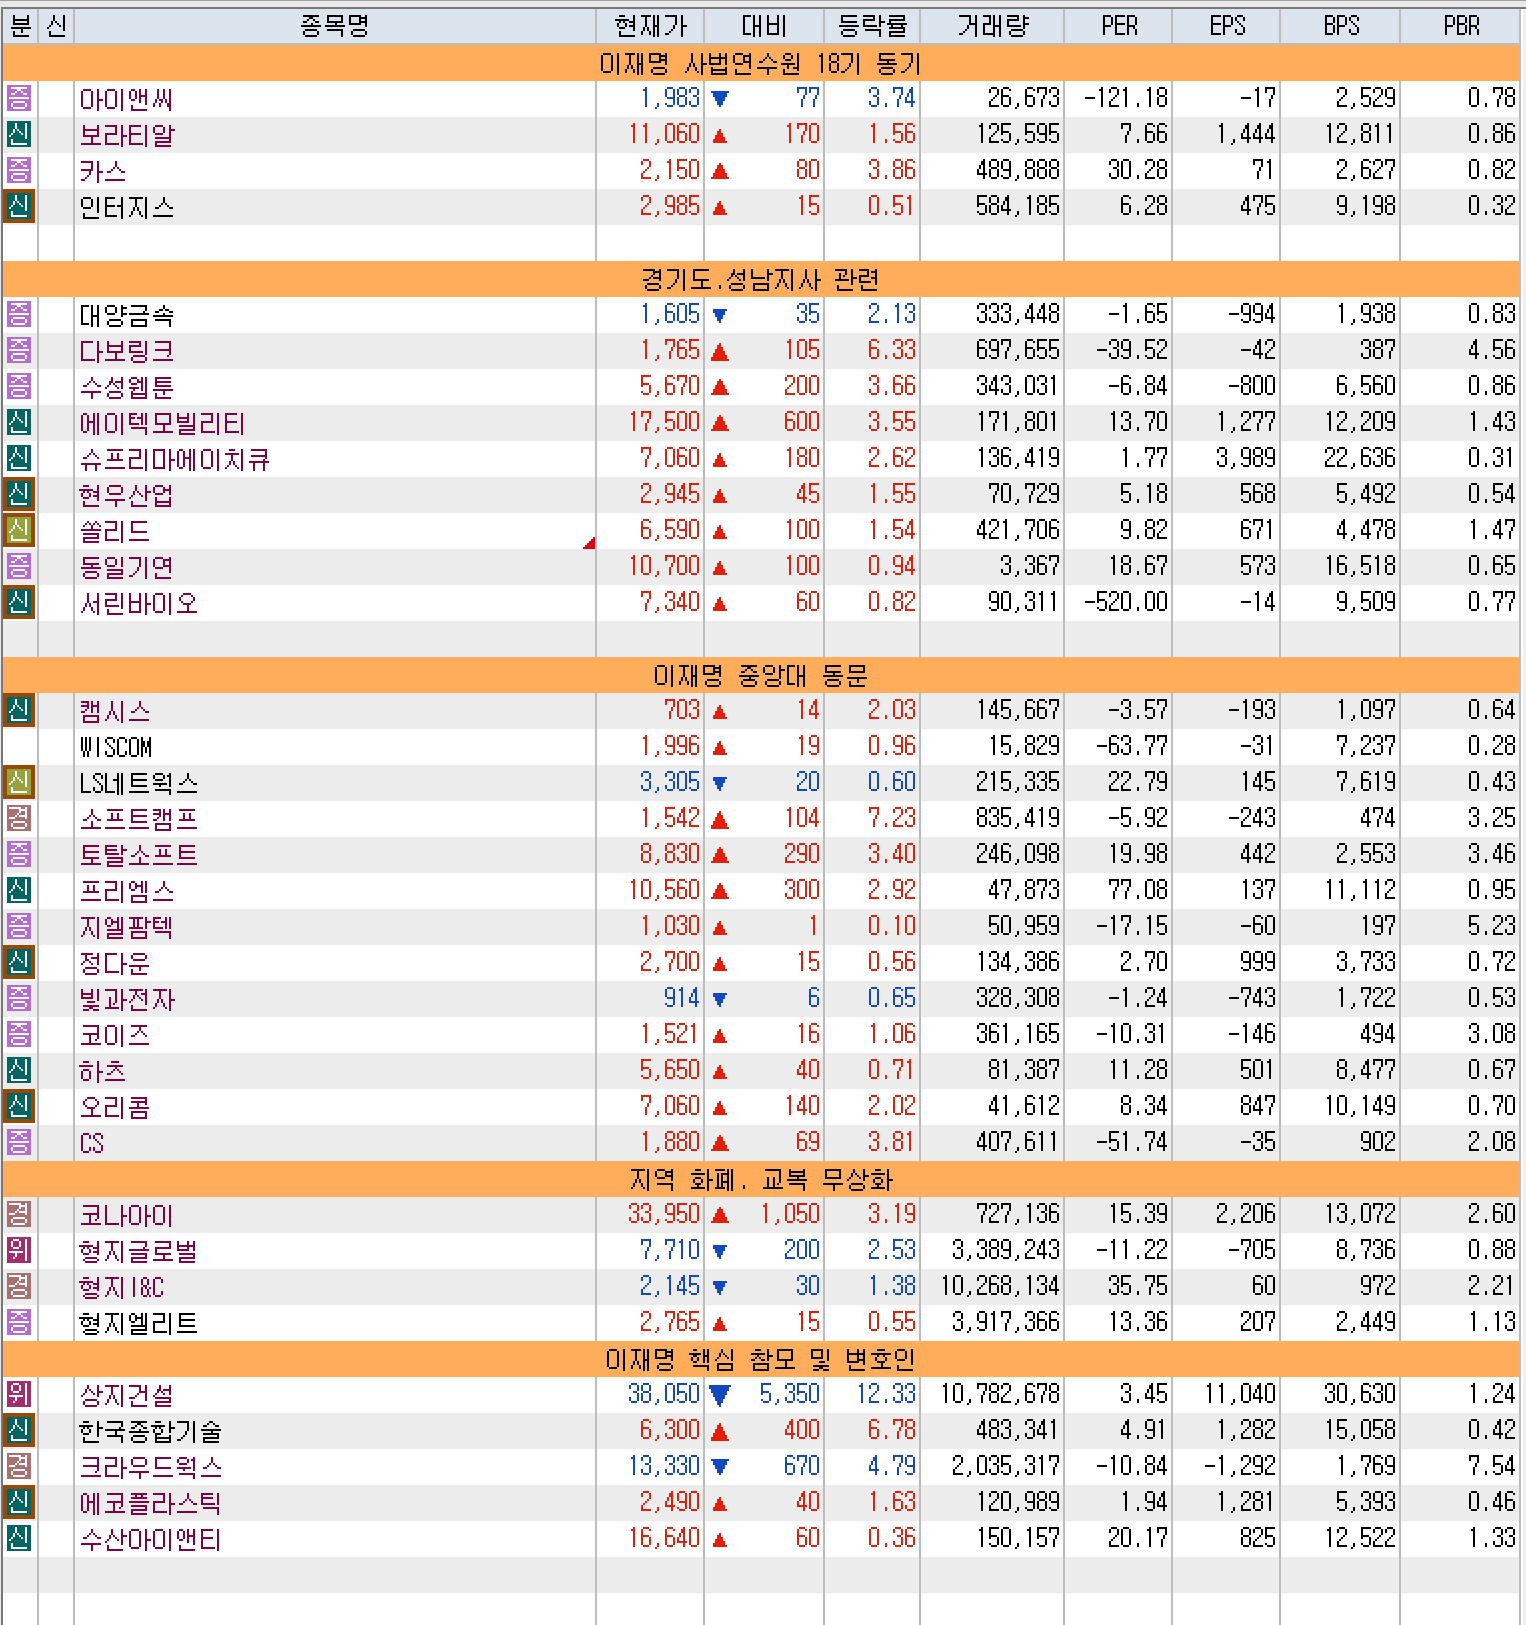Click 보라티알 current price 11,060
The width and height of the screenshot is (1526, 1625).
pyautogui.click(x=663, y=134)
